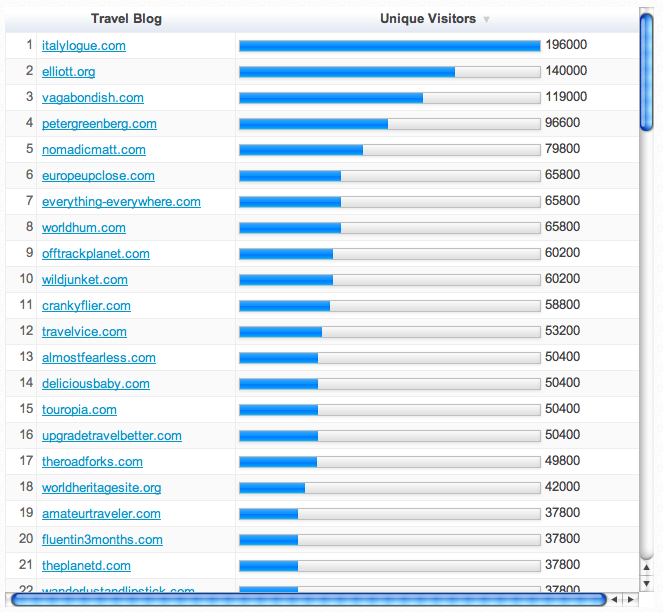Open almostfearless.com link

pyautogui.click(x=99, y=358)
